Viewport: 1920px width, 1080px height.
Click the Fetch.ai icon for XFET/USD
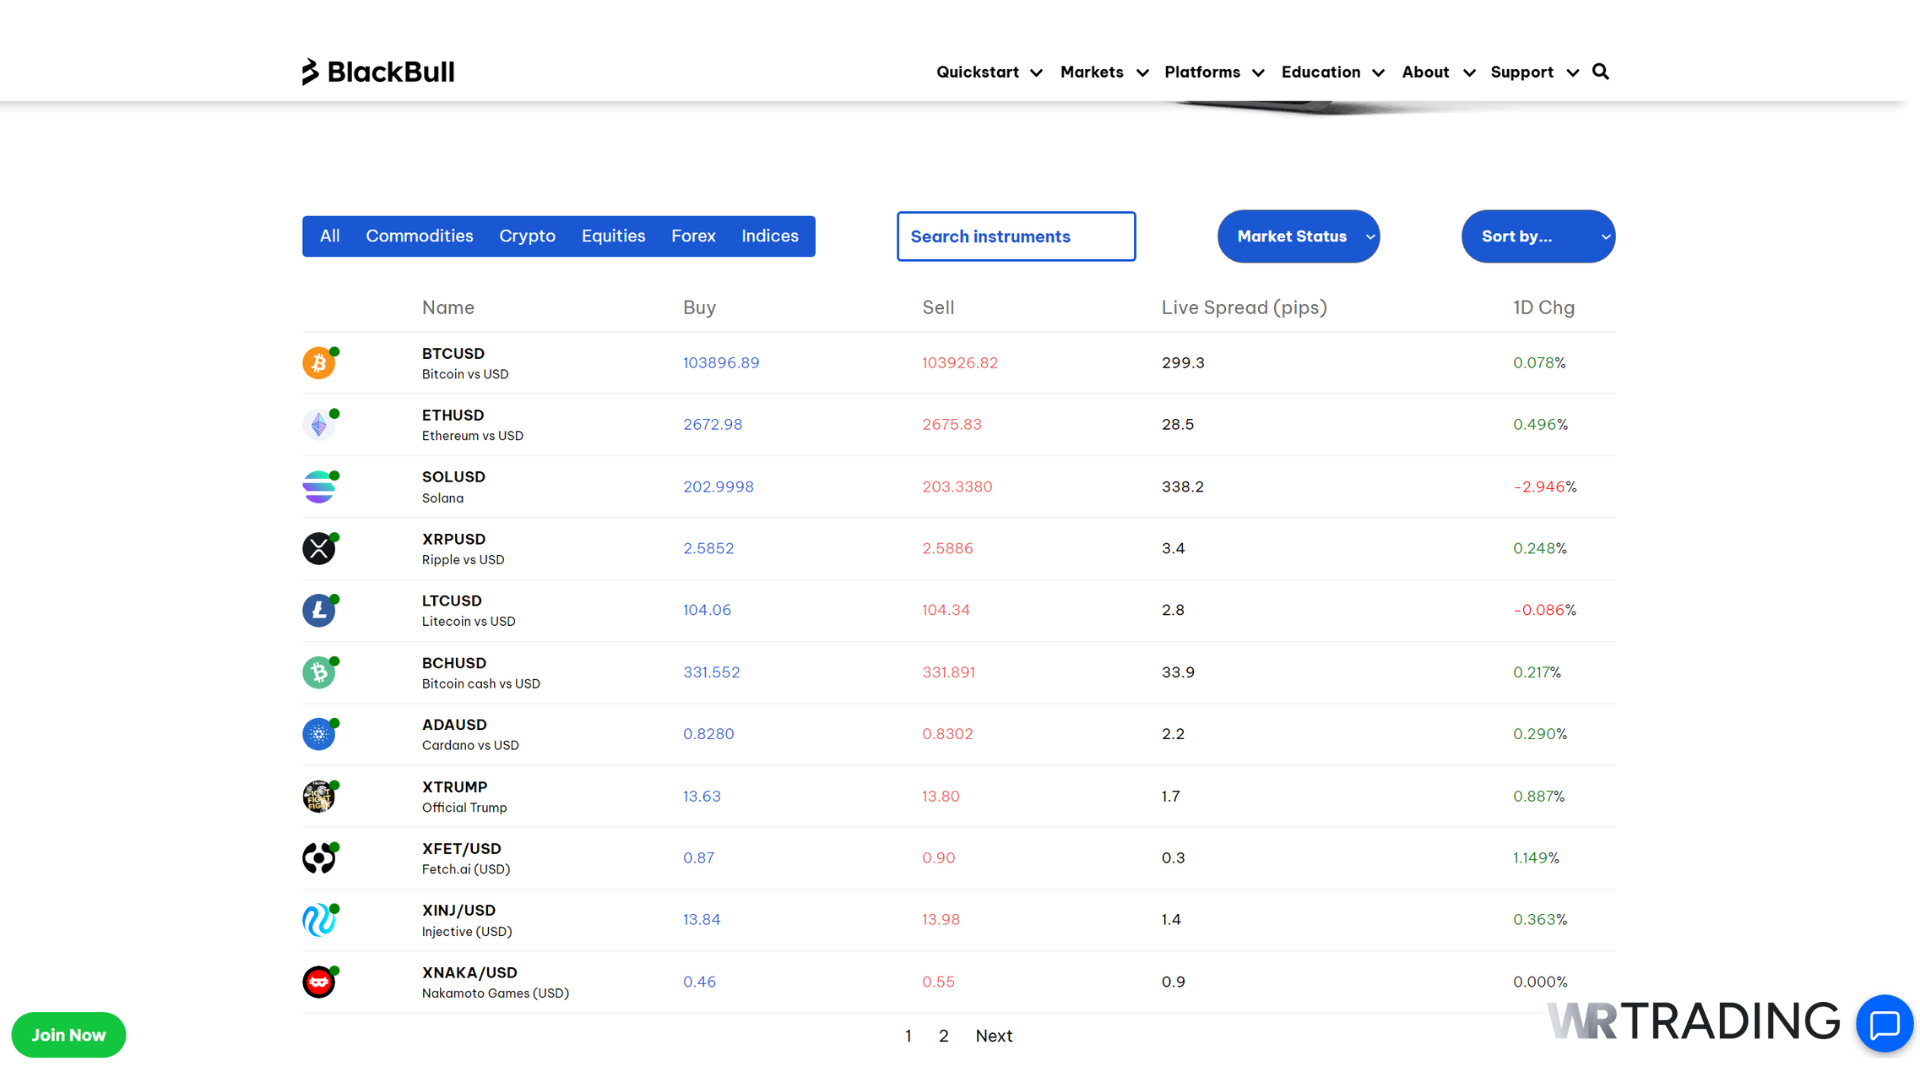pos(319,858)
